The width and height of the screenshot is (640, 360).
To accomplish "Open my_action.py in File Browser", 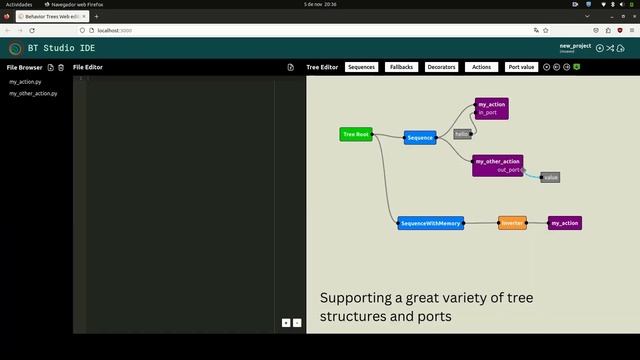I will 25,82.
